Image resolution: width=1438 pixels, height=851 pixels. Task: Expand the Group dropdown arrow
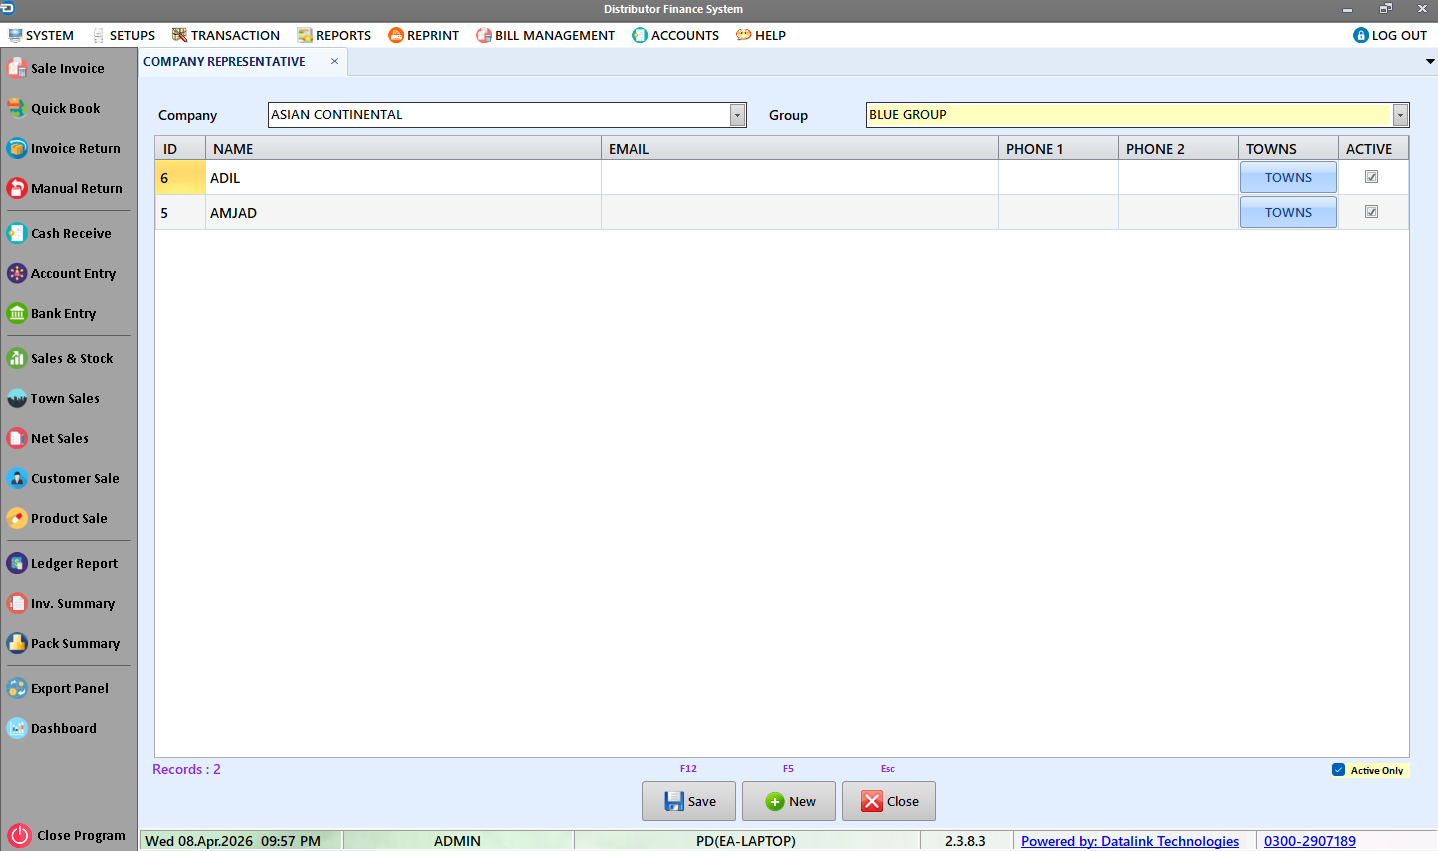[1400, 115]
